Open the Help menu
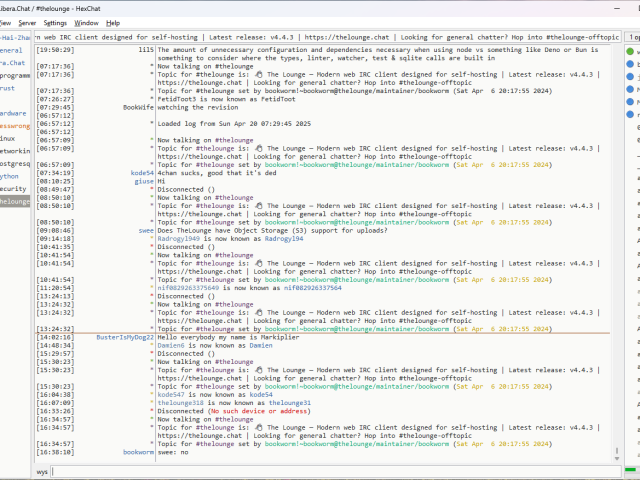 coord(113,22)
